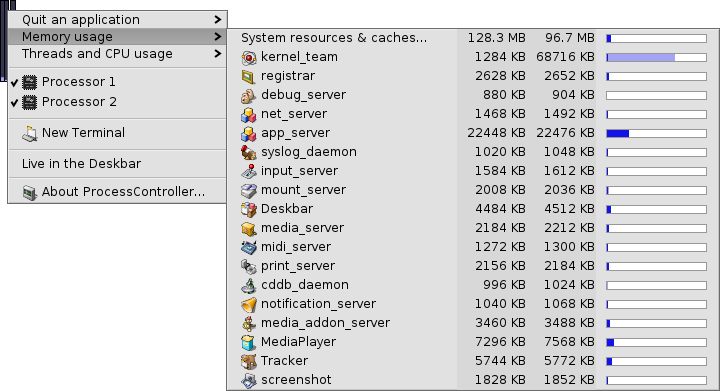Select the net_server row label
The height and width of the screenshot is (391, 720).
coord(294,114)
